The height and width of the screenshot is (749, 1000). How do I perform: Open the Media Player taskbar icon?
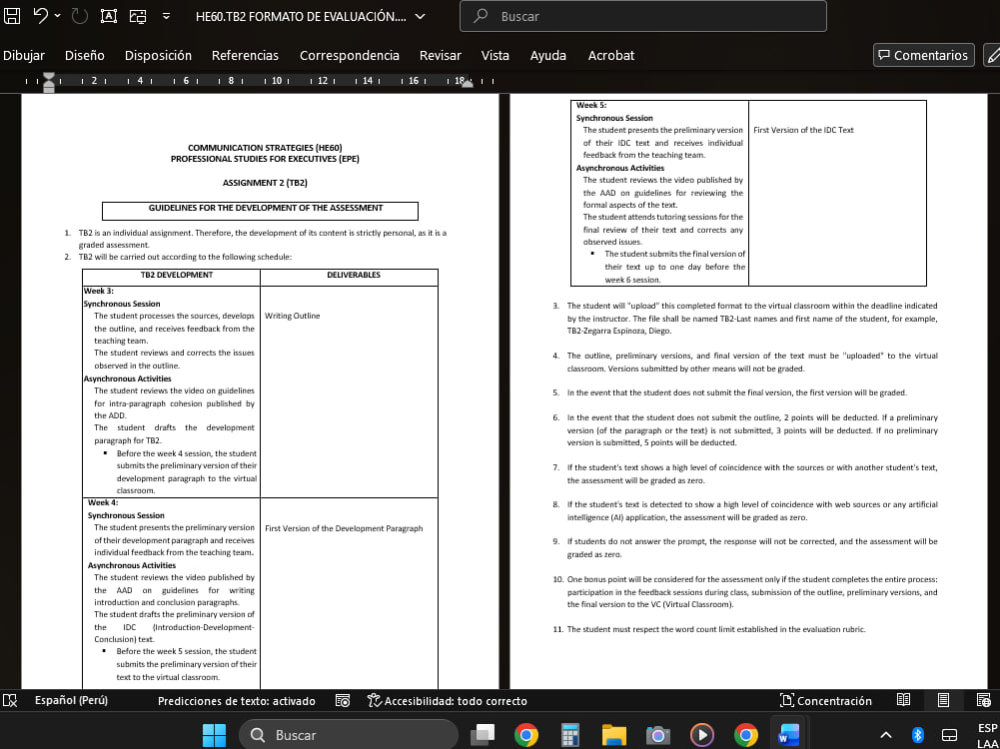tap(702, 735)
